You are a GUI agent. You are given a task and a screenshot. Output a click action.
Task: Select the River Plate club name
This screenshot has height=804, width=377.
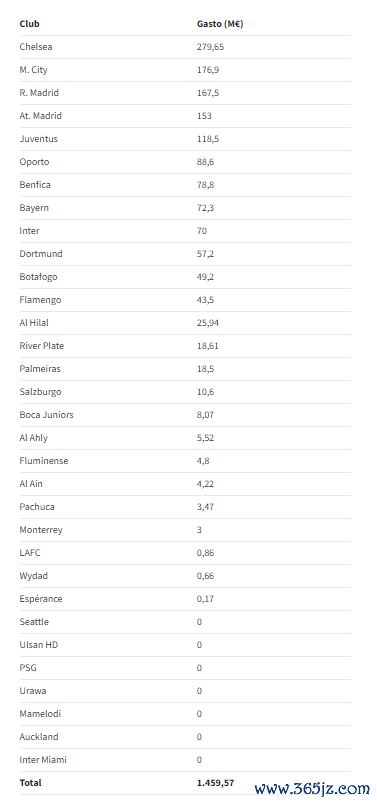tap(42, 346)
